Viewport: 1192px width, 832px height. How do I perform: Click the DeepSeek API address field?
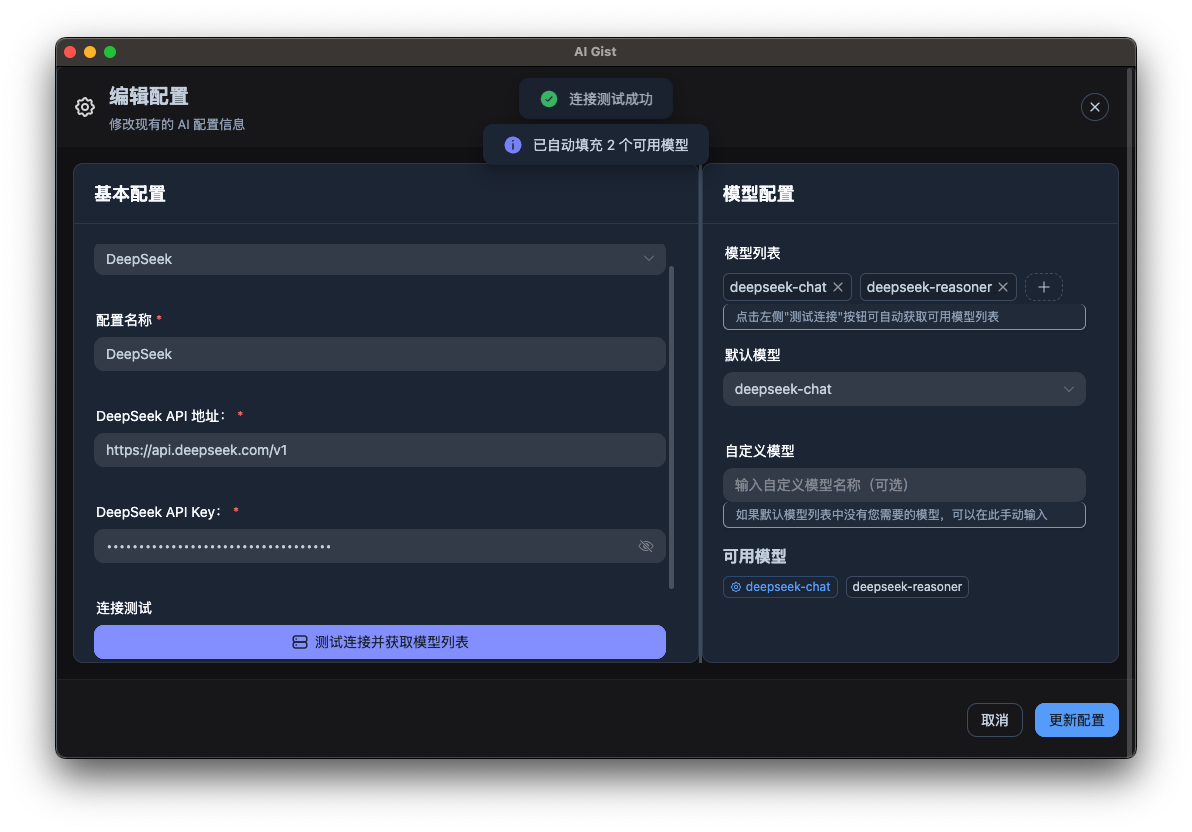pos(380,450)
